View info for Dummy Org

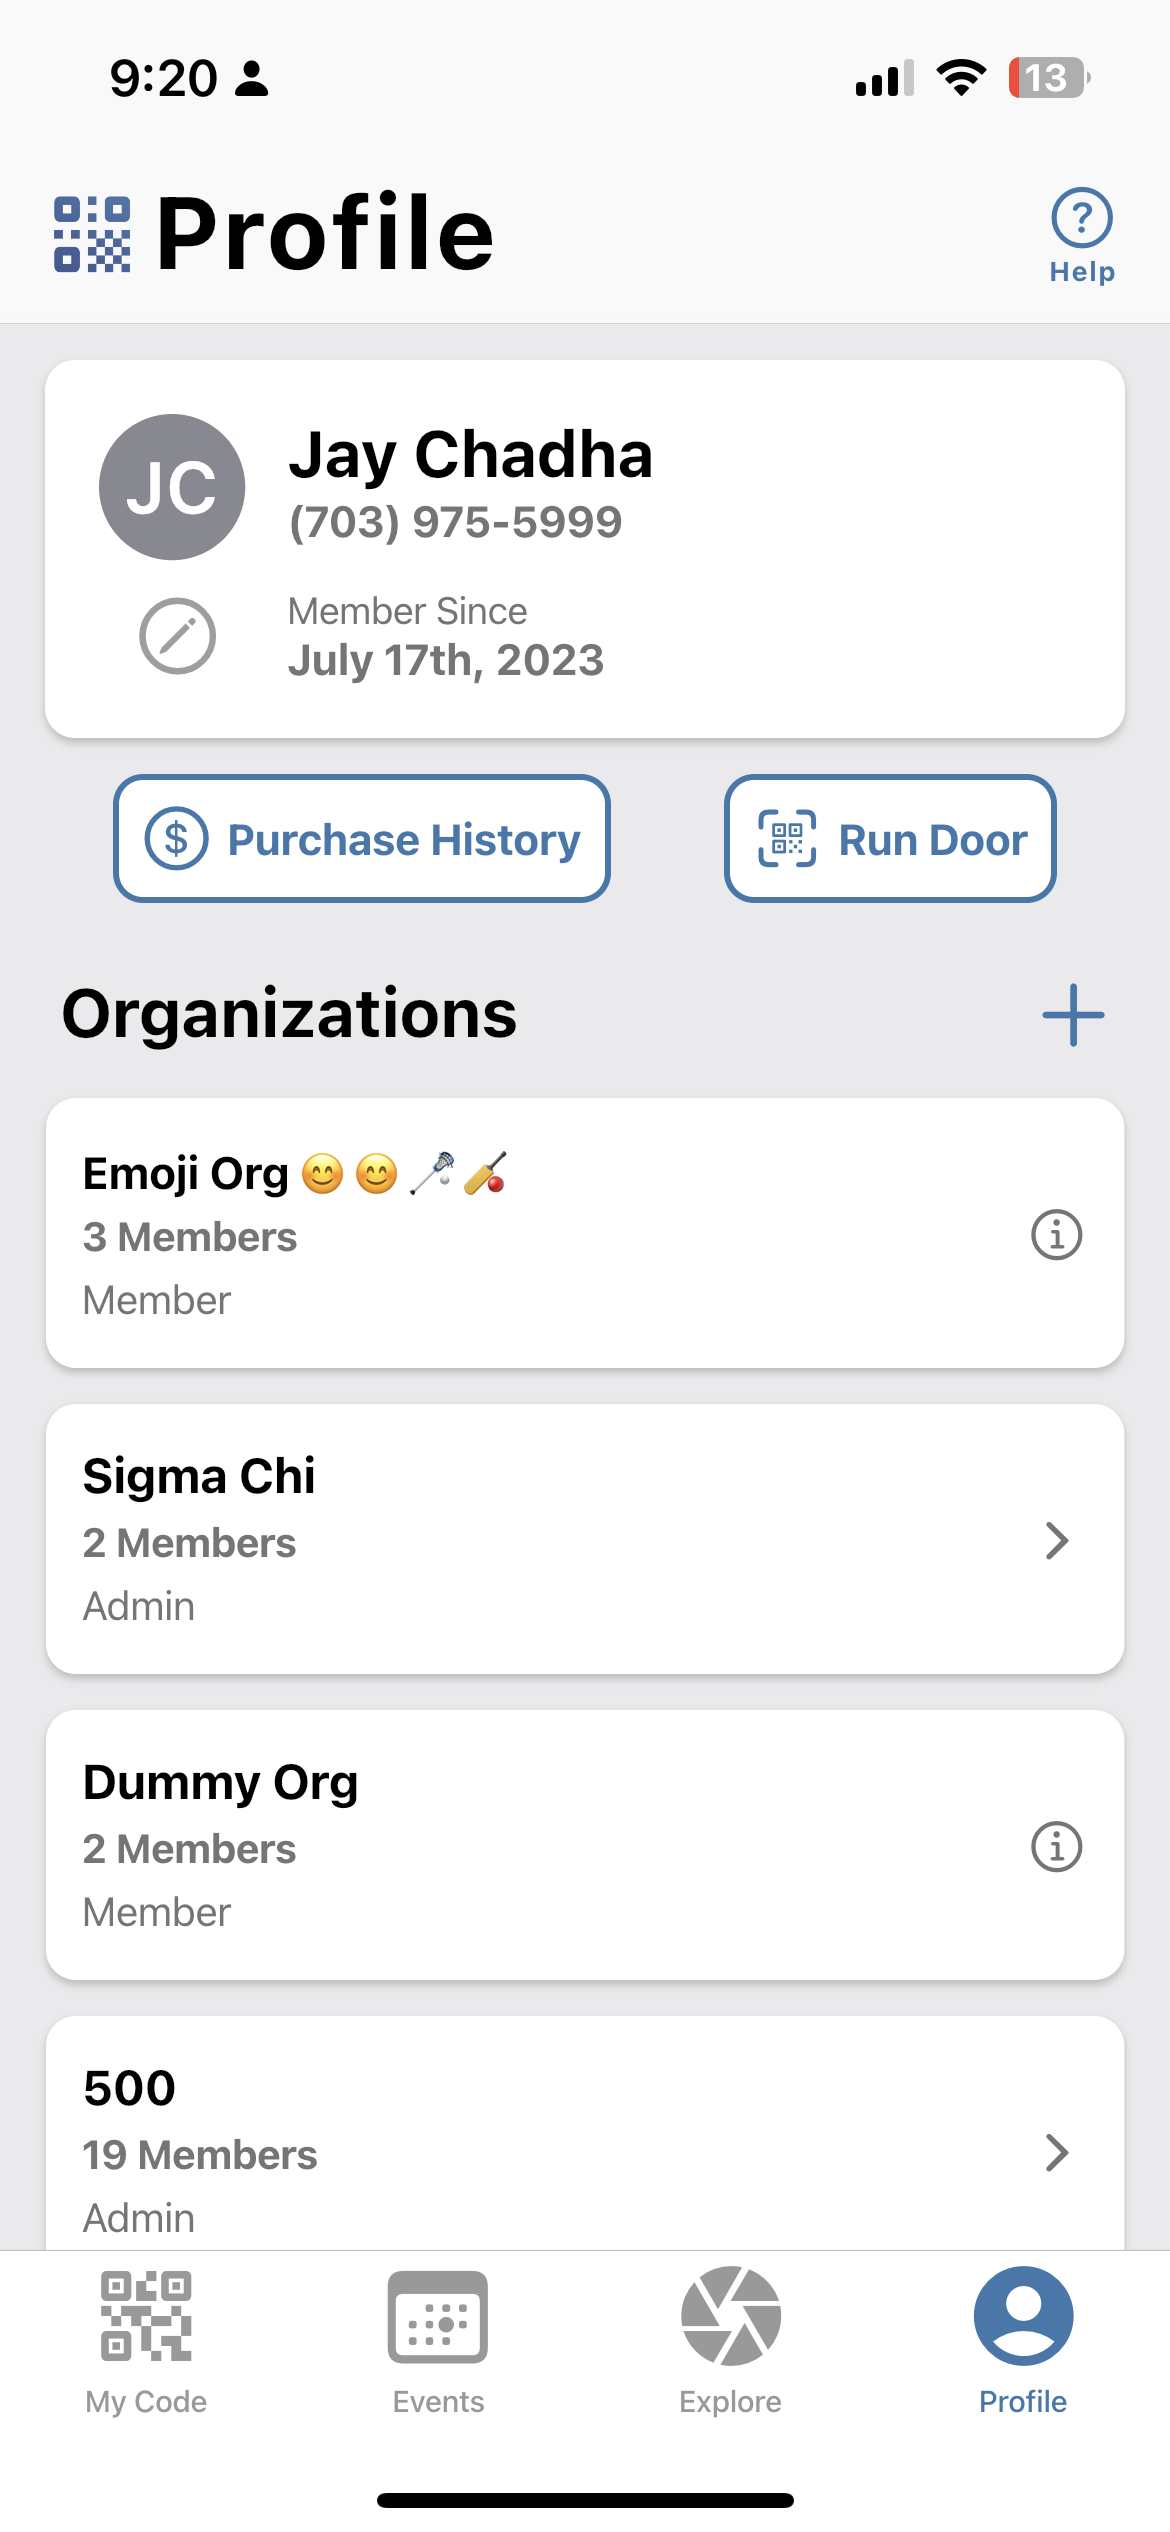click(1056, 1846)
